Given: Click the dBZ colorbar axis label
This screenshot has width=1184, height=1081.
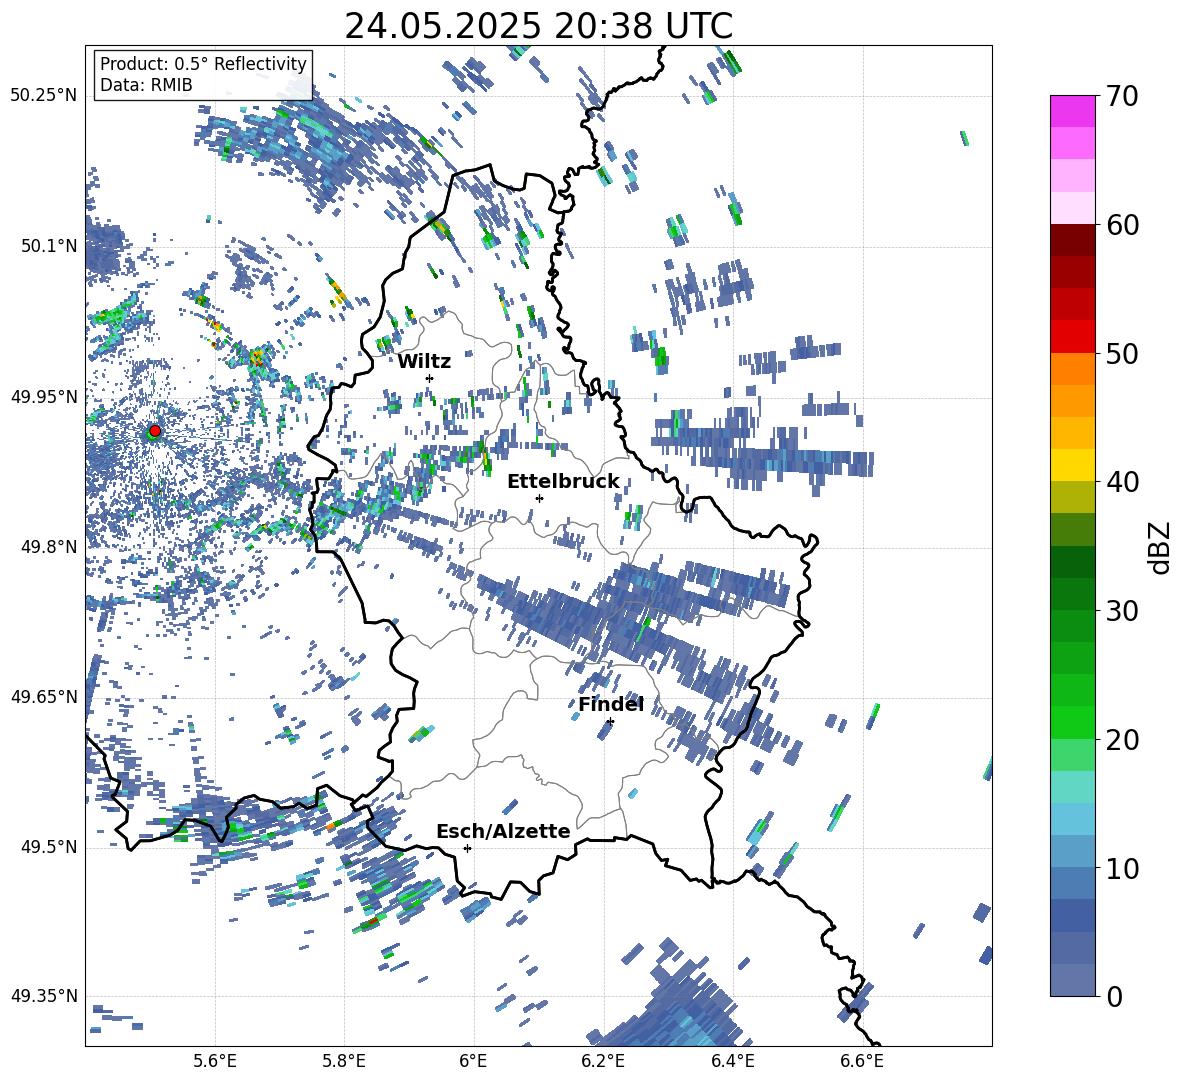Looking at the screenshot, I should 1161,547.
